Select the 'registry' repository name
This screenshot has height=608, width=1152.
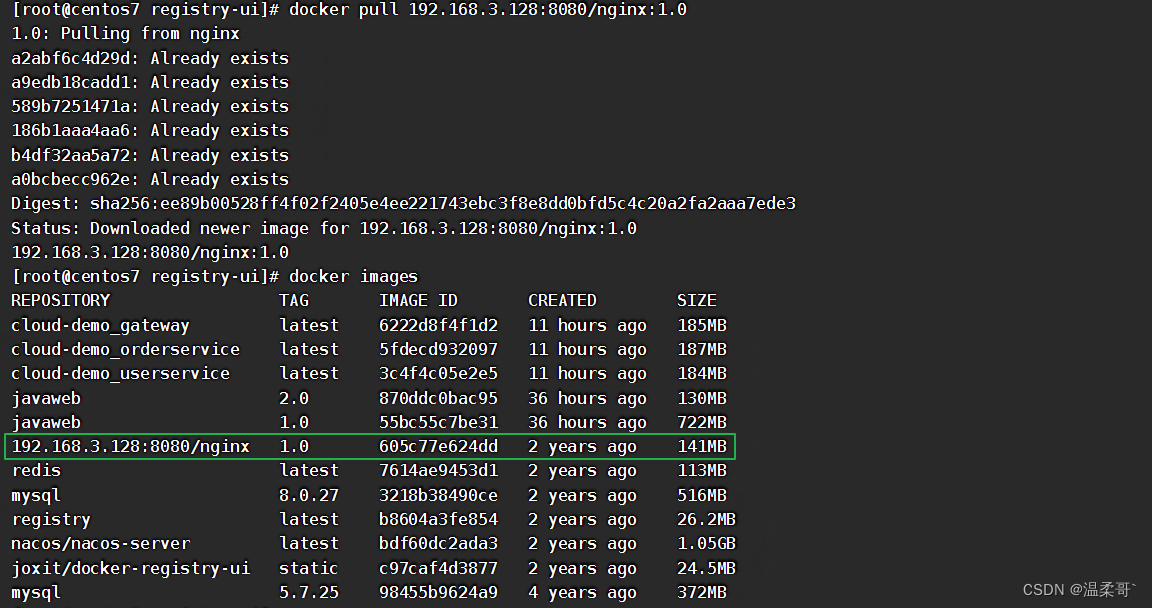(51, 520)
